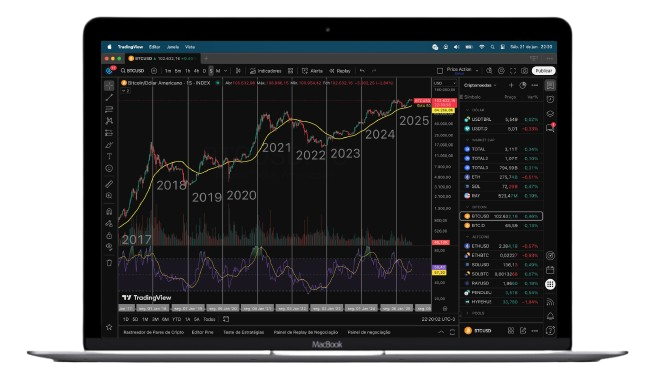Open the watchlist three-dots menu
Viewport: 666px width, 375px height.
pos(535,85)
